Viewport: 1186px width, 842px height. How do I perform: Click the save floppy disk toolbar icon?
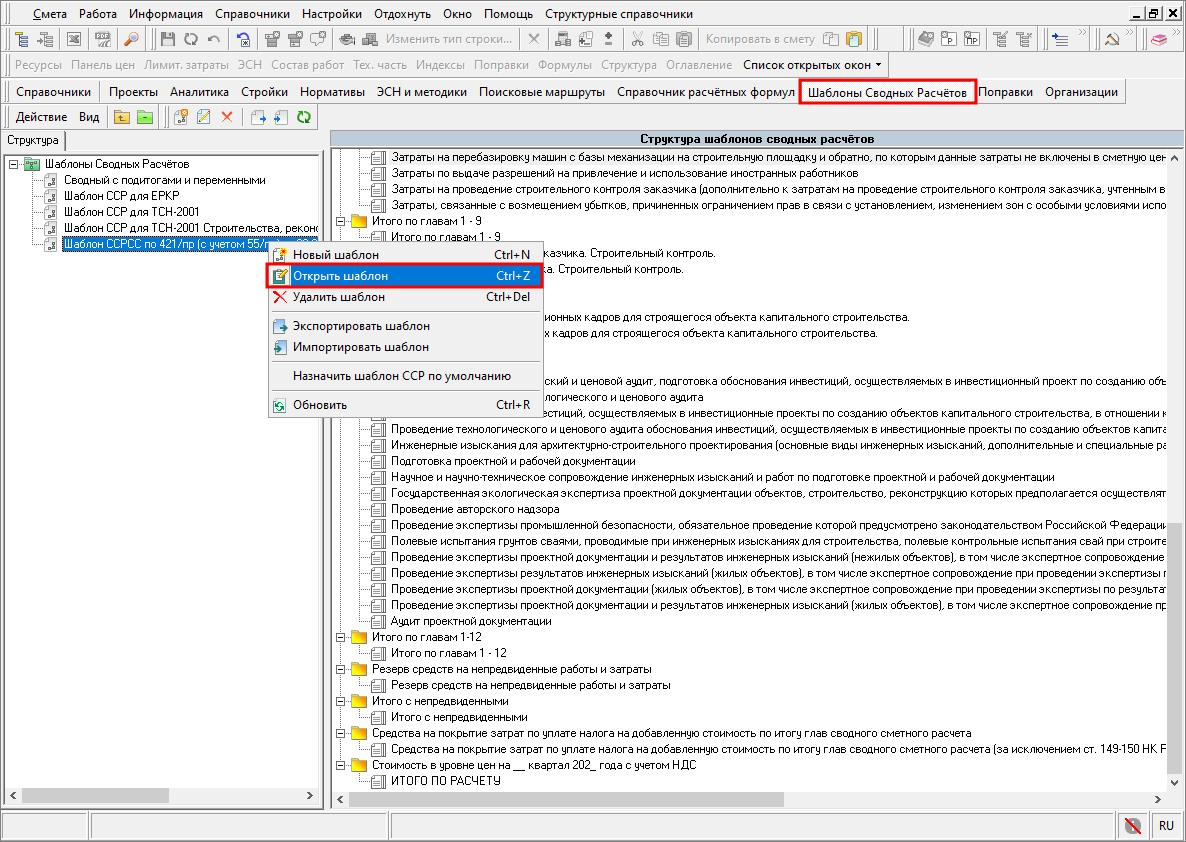(x=167, y=40)
